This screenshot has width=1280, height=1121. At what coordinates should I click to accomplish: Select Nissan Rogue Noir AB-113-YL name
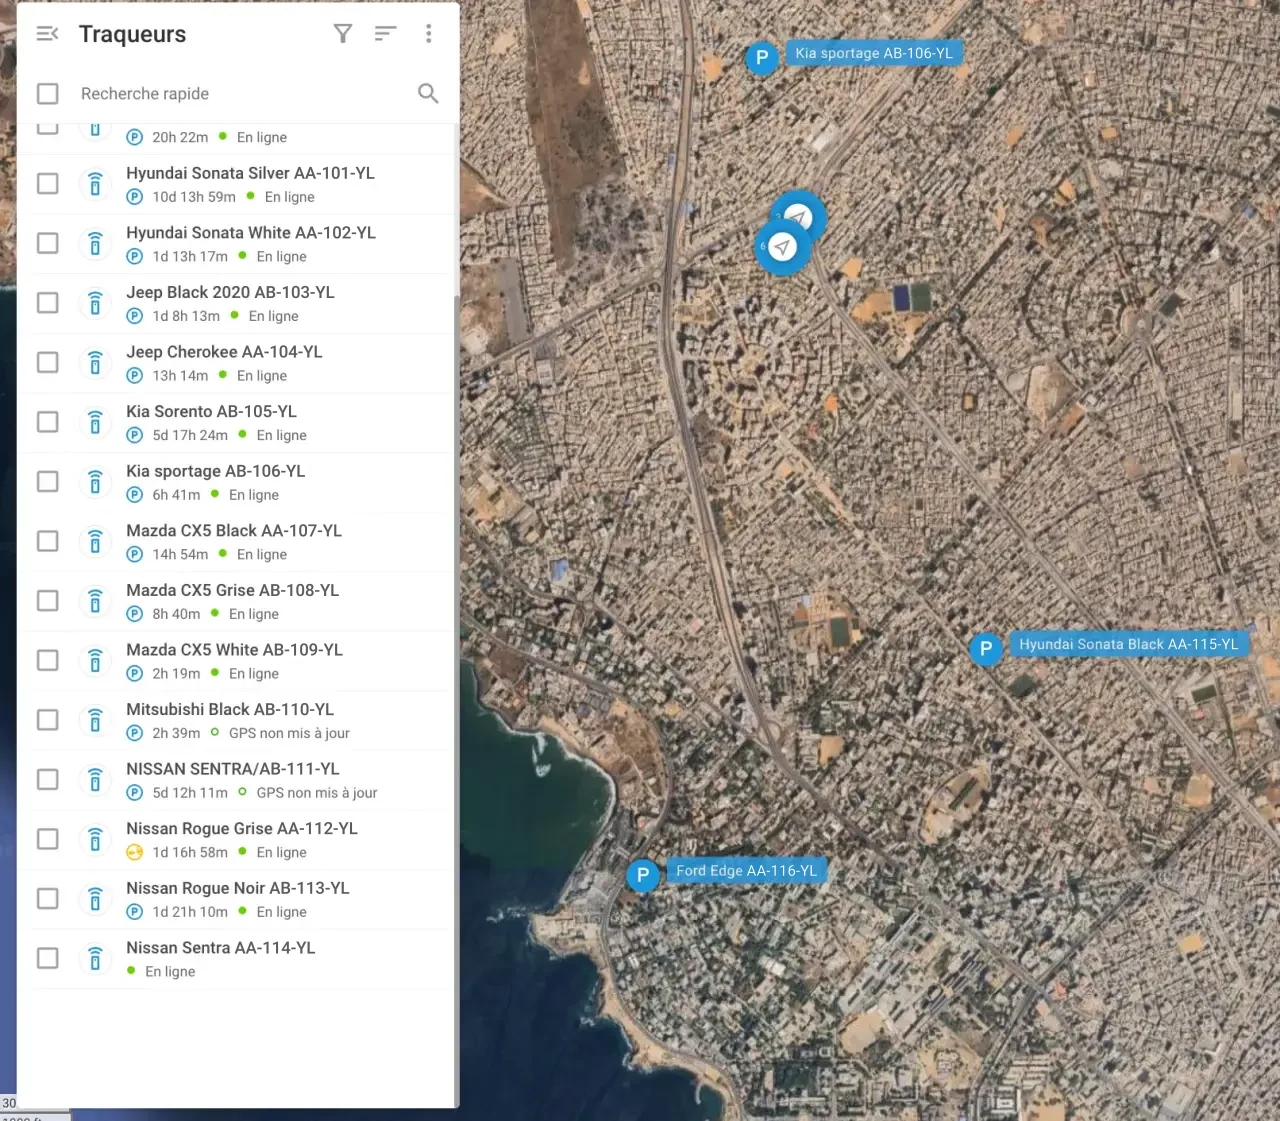point(237,888)
